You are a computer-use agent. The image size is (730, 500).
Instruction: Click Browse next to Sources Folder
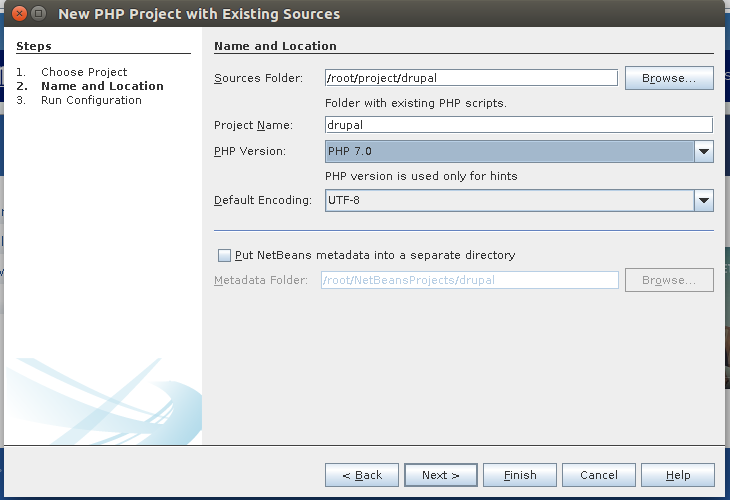tap(669, 78)
